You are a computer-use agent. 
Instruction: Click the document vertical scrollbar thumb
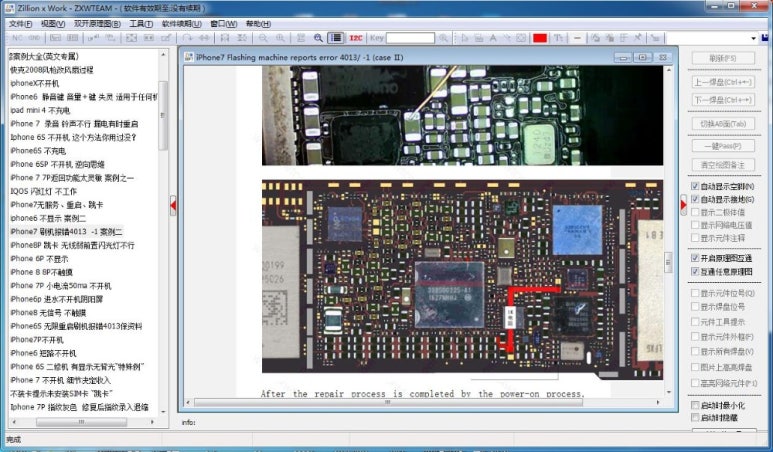[x=669, y=262]
